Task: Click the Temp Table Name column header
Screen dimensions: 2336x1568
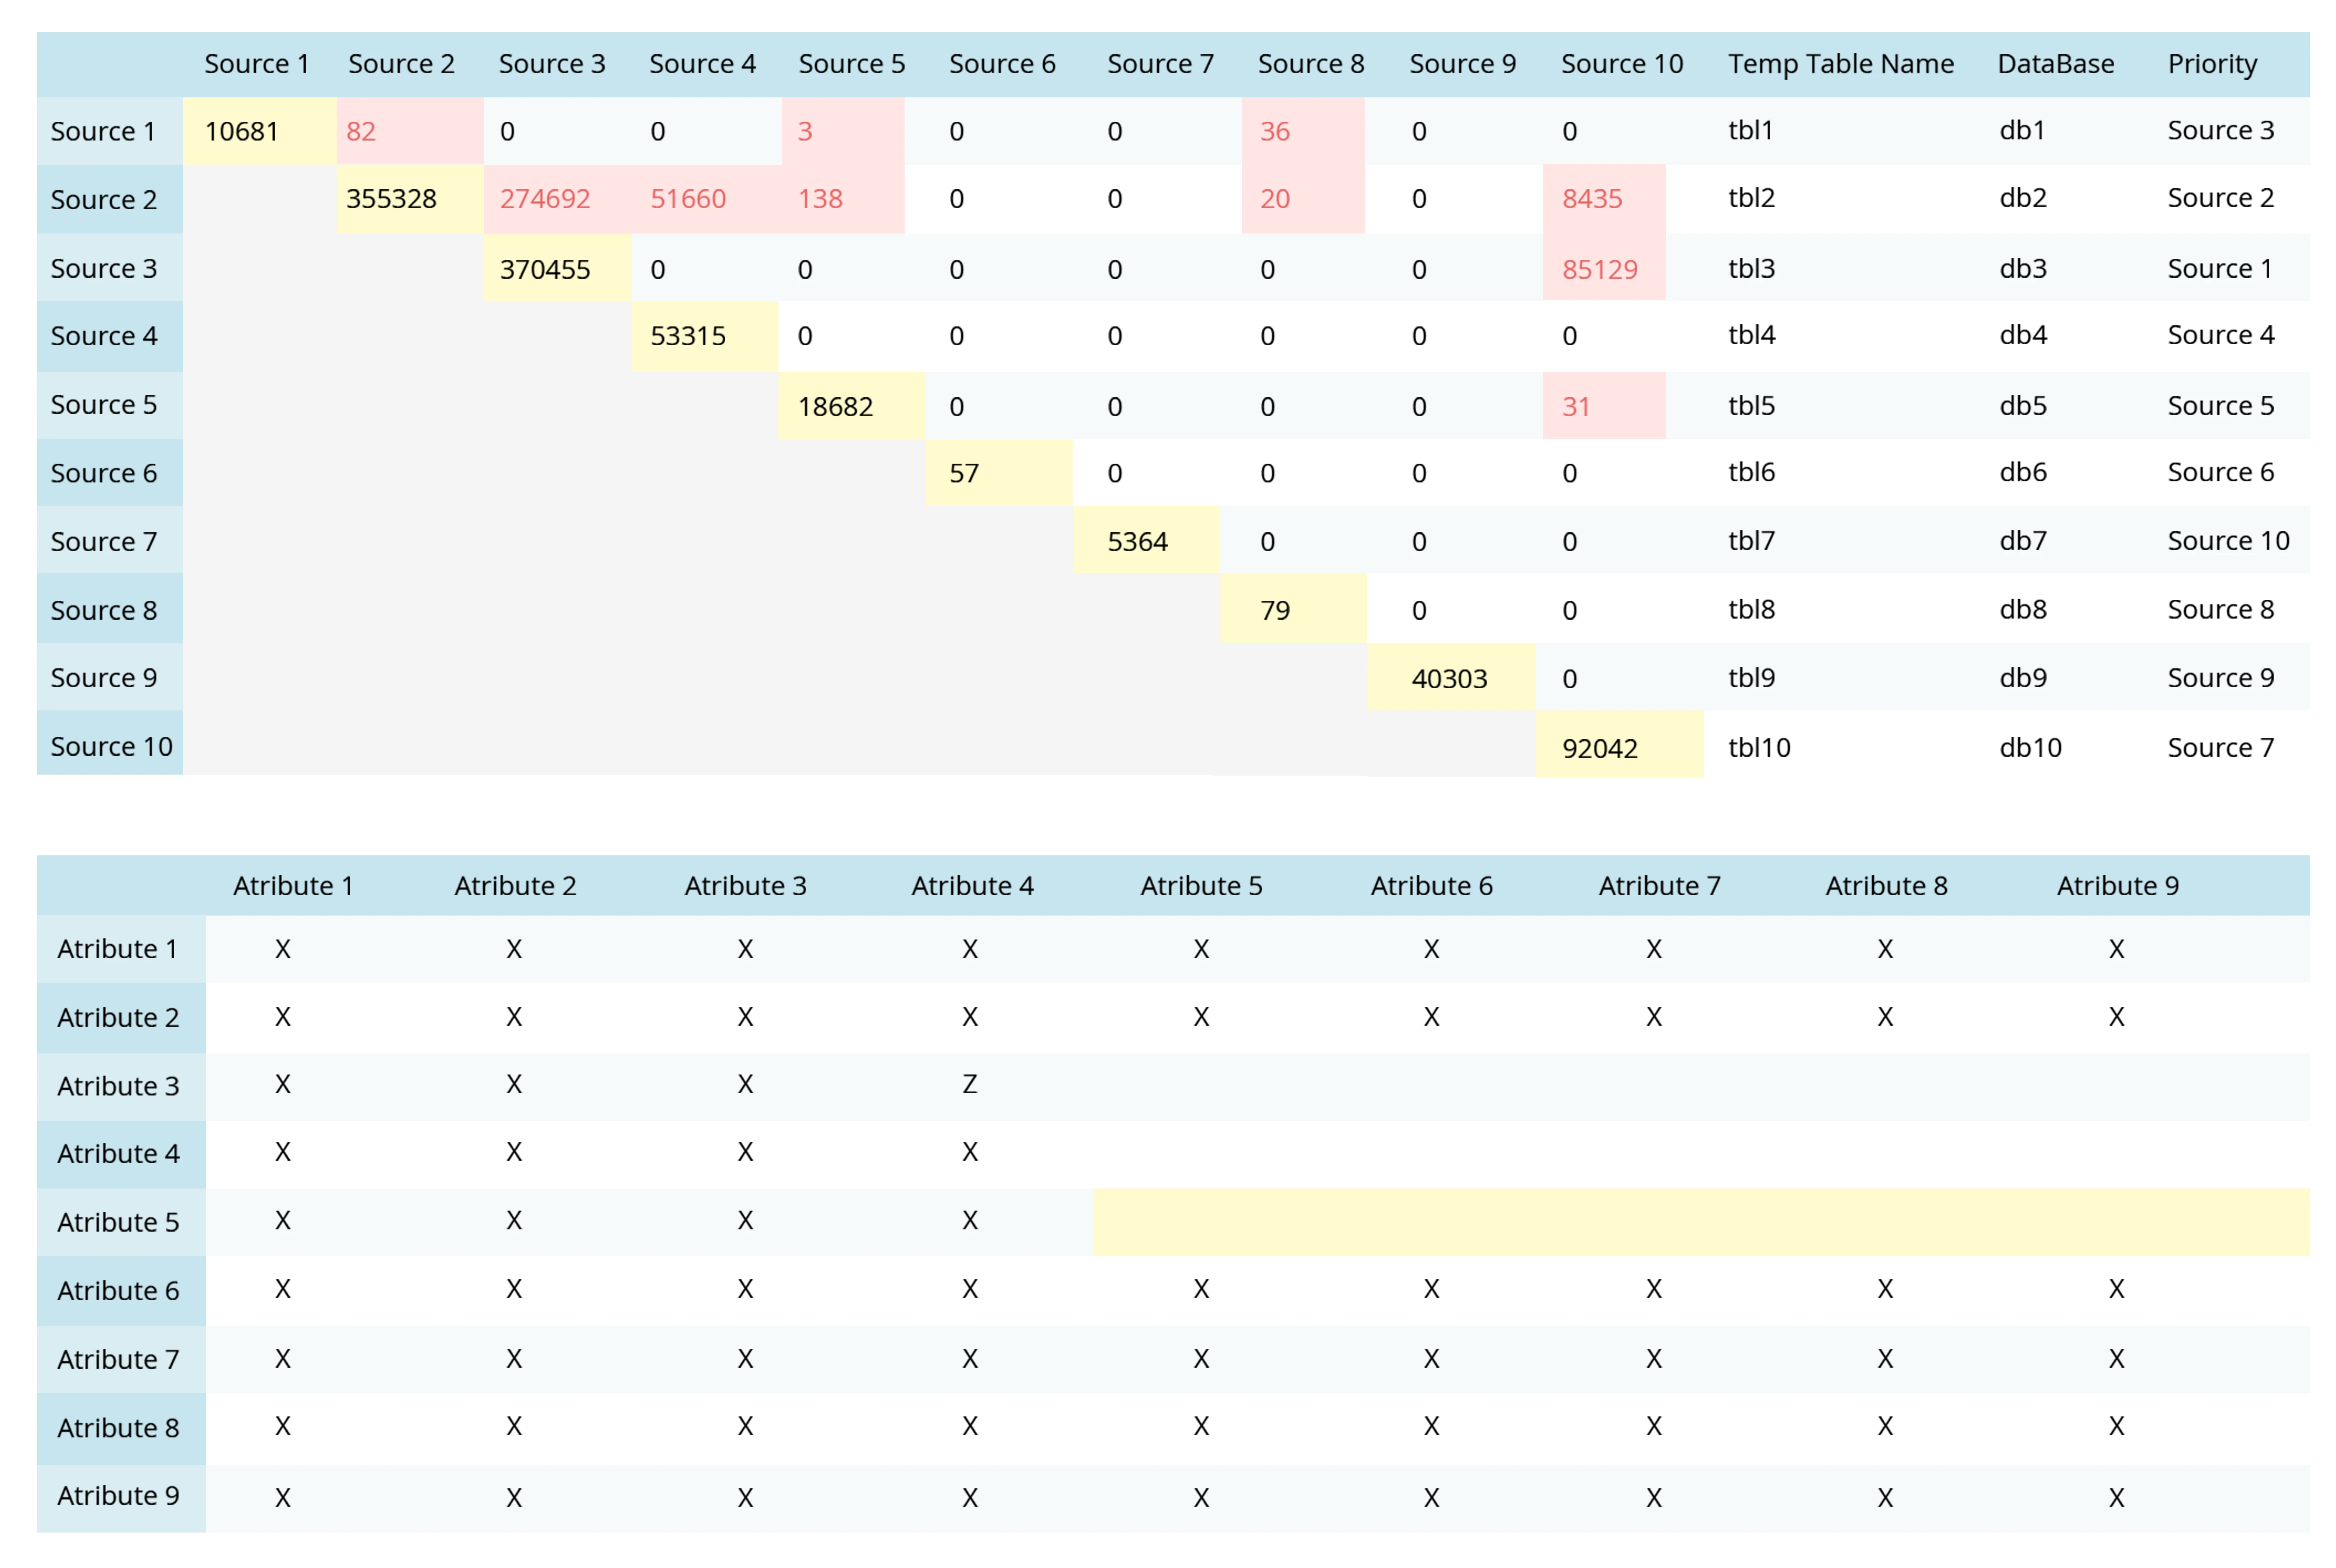Action: tap(1841, 64)
